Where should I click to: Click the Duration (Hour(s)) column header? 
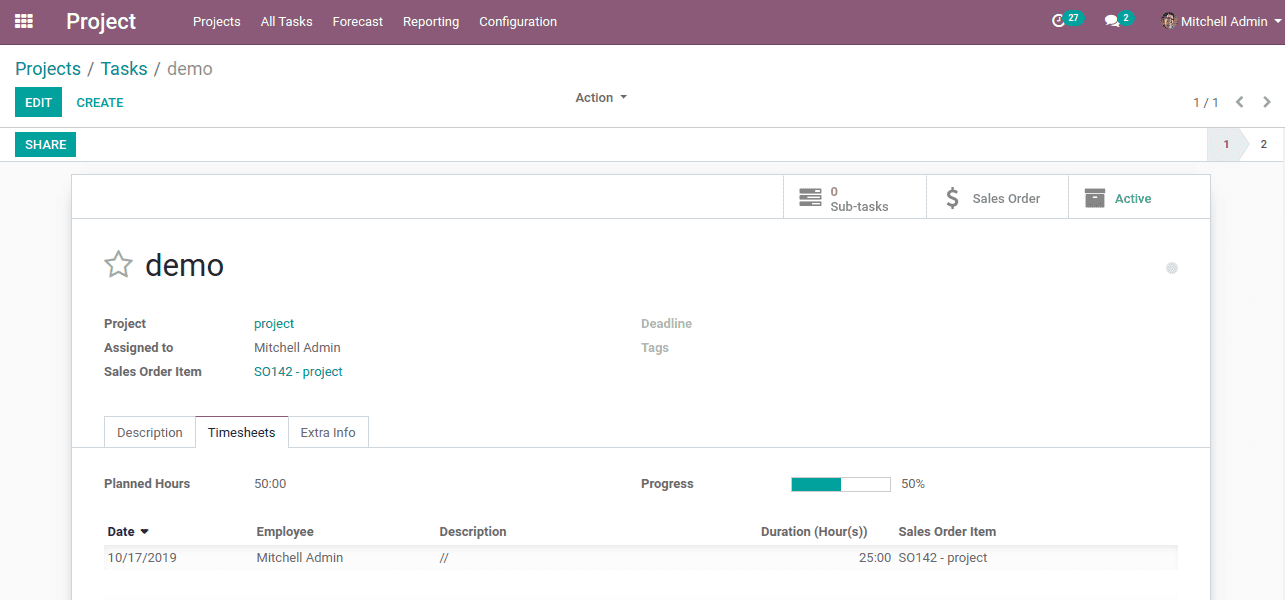pos(814,532)
